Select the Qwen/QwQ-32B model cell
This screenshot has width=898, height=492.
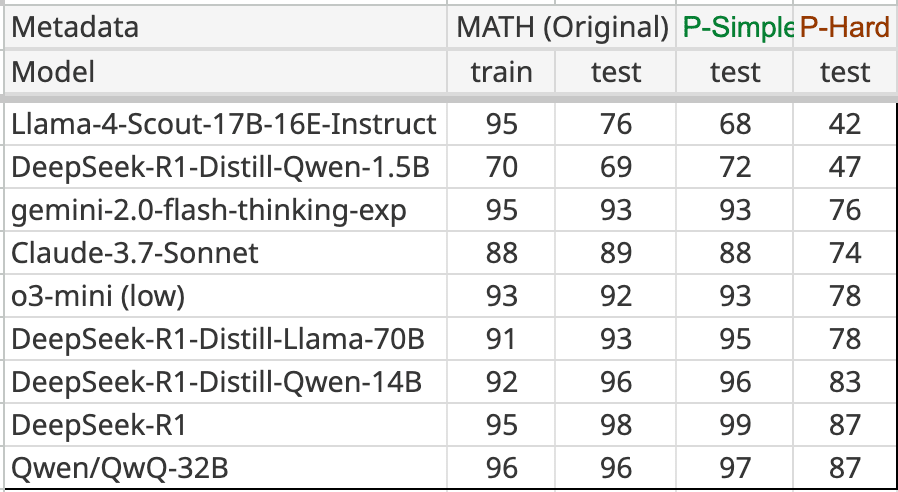[113, 468]
